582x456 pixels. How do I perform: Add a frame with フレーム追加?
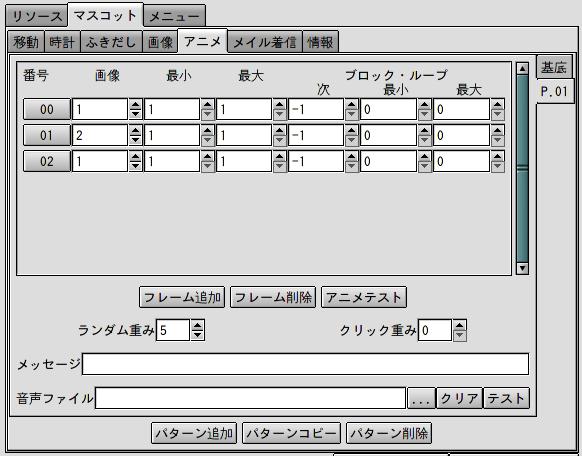182,297
